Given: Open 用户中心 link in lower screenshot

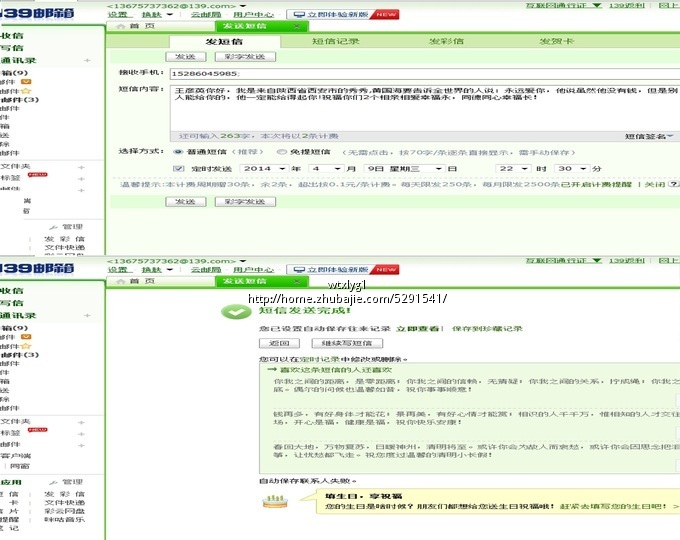Looking at the screenshot, I should point(254,269).
